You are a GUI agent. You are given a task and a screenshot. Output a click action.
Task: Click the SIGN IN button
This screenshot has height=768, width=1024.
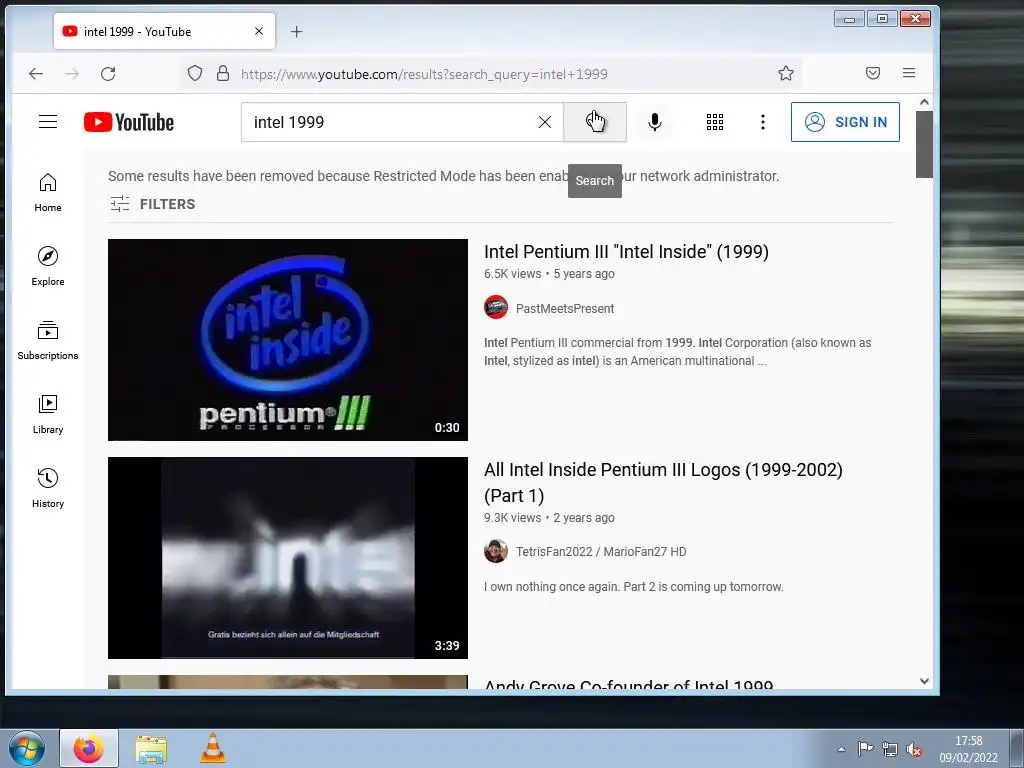pos(845,122)
